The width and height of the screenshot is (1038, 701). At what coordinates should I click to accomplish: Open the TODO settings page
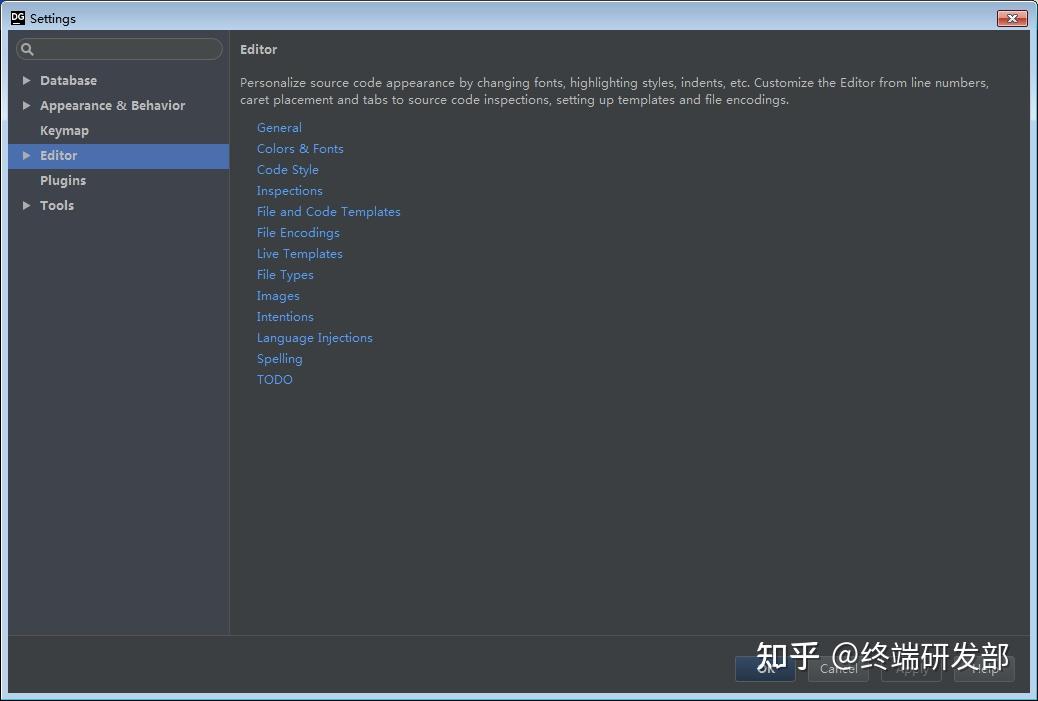[x=274, y=379]
